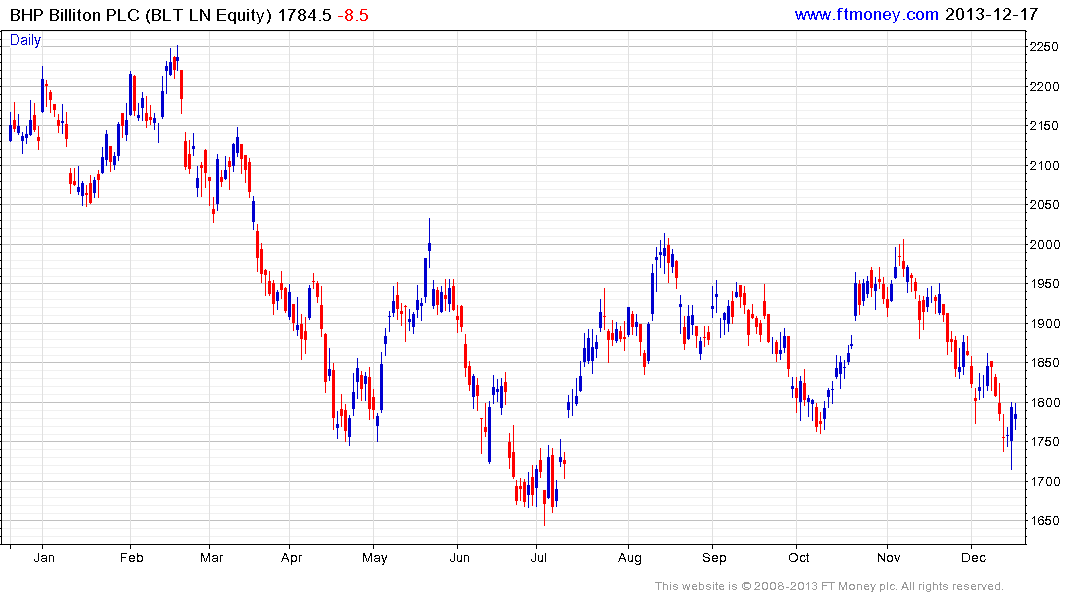Click the price change -8.5

(x=352, y=15)
